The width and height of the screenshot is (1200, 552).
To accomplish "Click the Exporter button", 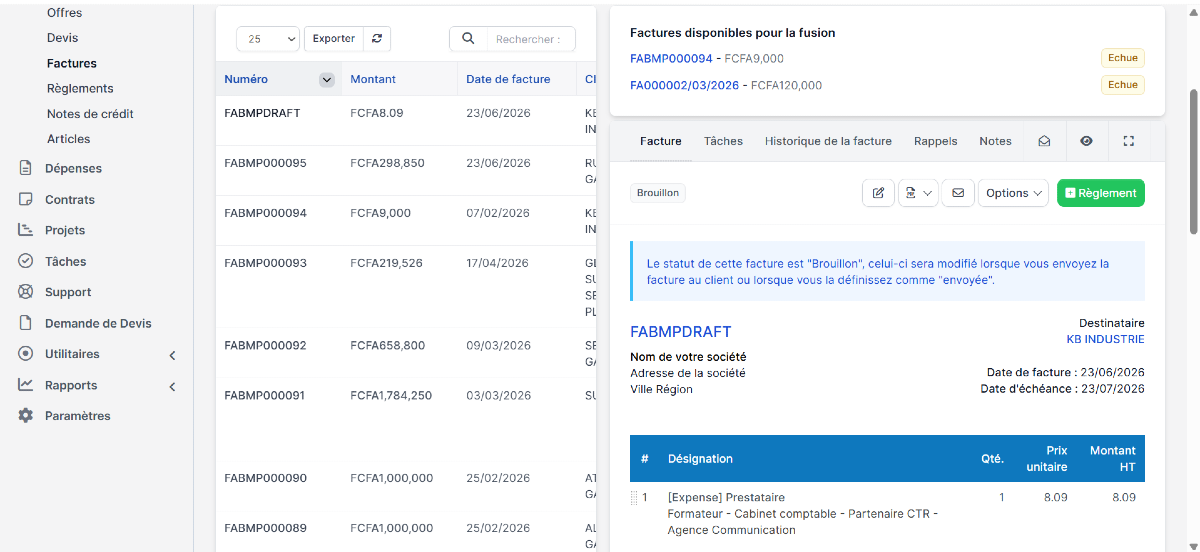I will tap(334, 39).
